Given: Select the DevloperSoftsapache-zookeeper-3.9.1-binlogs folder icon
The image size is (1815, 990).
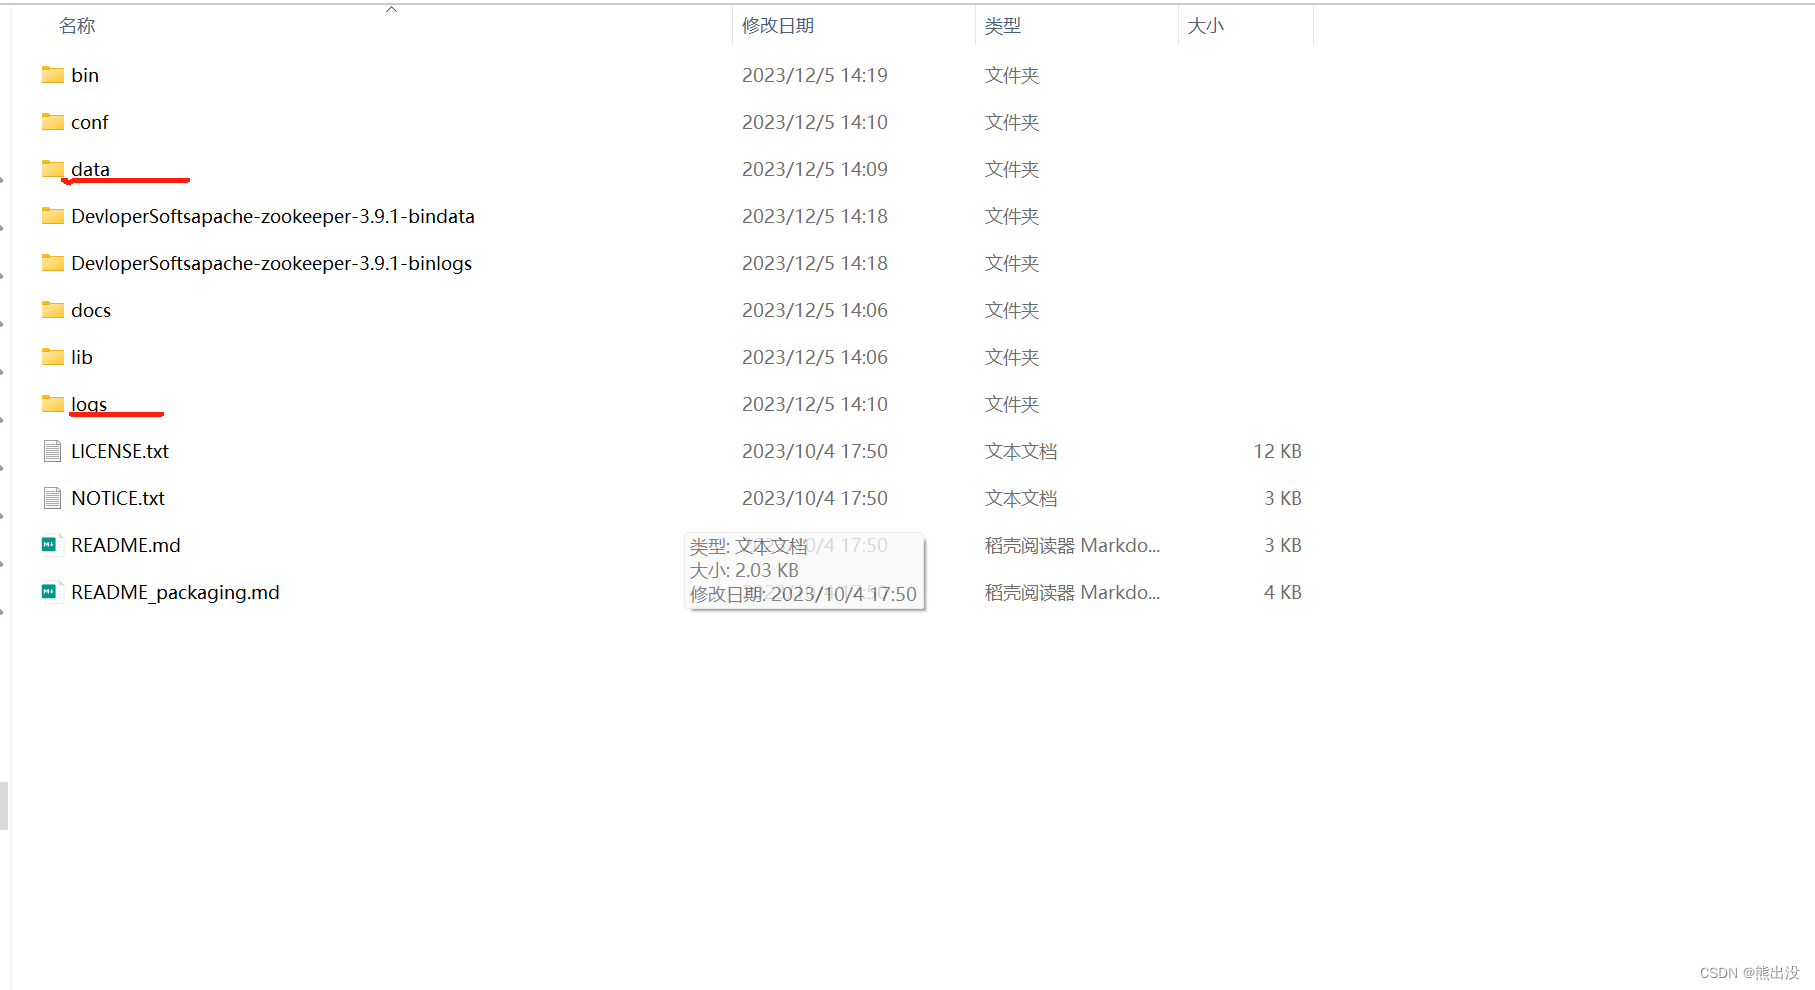Looking at the screenshot, I should [x=53, y=263].
